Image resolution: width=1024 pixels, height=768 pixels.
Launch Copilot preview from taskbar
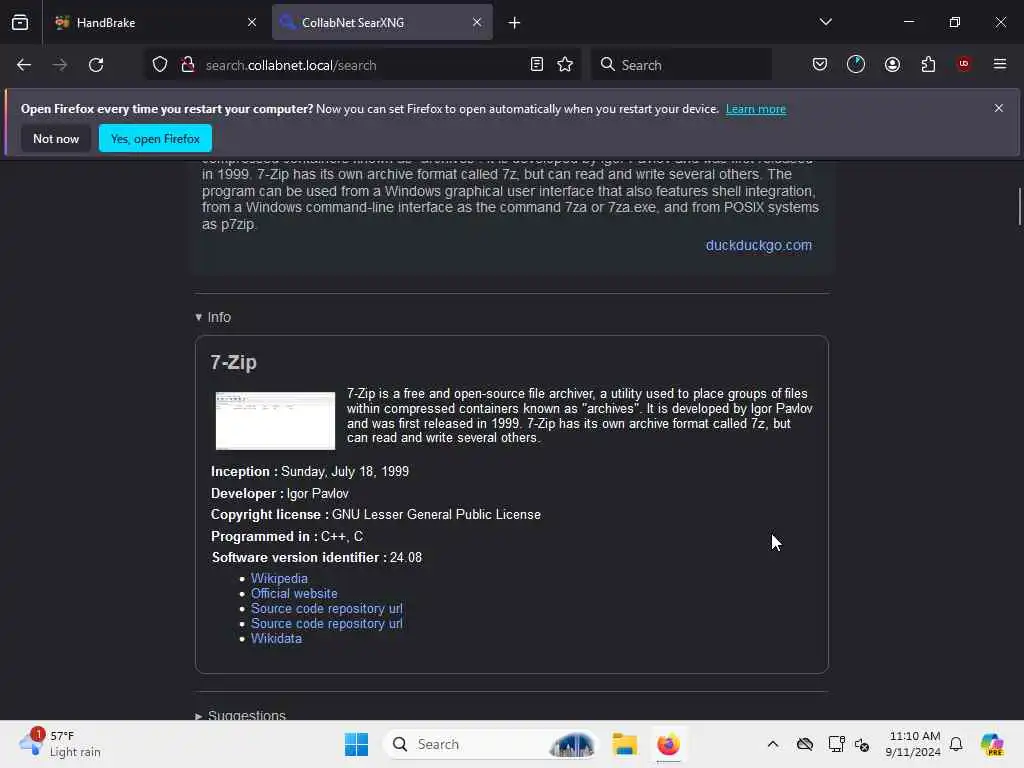click(992, 744)
